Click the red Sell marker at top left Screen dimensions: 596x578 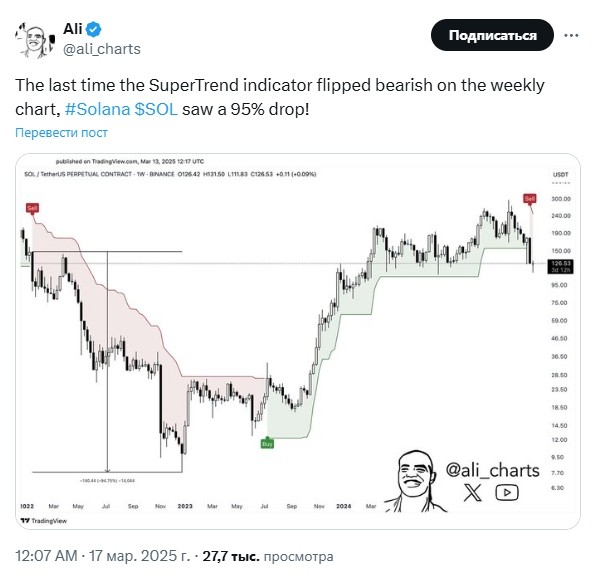32,208
